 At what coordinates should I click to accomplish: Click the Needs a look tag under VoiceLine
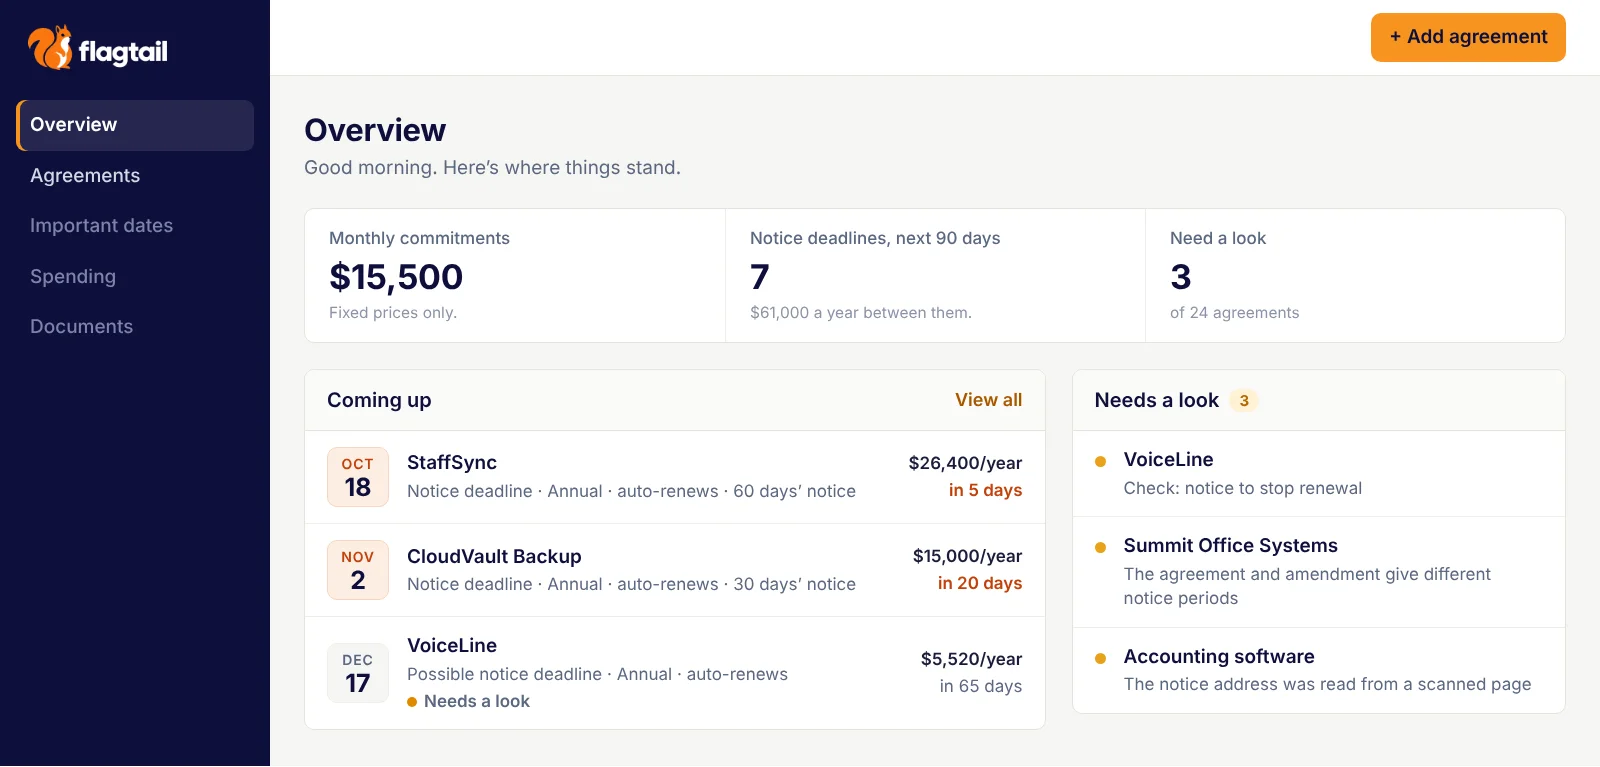click(x=468, y=701)
